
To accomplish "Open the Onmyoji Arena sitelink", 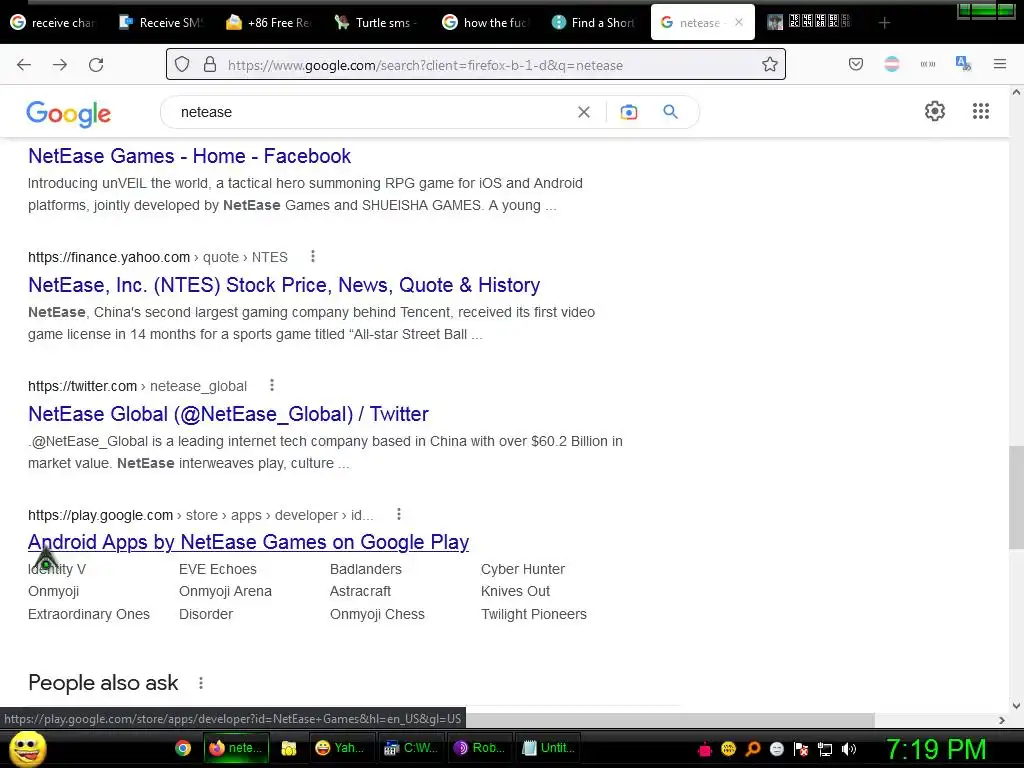I will [225, 591].
